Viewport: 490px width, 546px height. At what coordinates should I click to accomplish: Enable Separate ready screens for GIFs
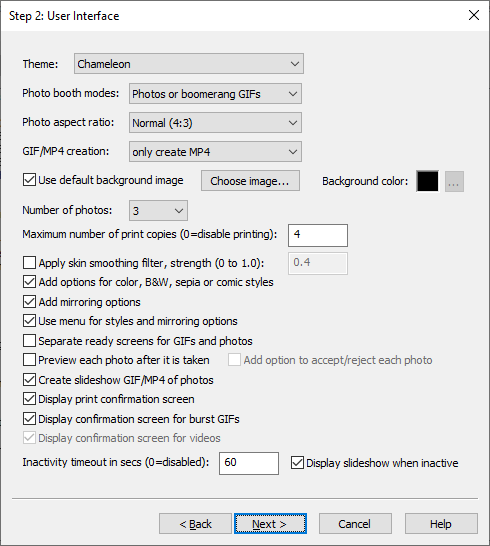point(29,341)
